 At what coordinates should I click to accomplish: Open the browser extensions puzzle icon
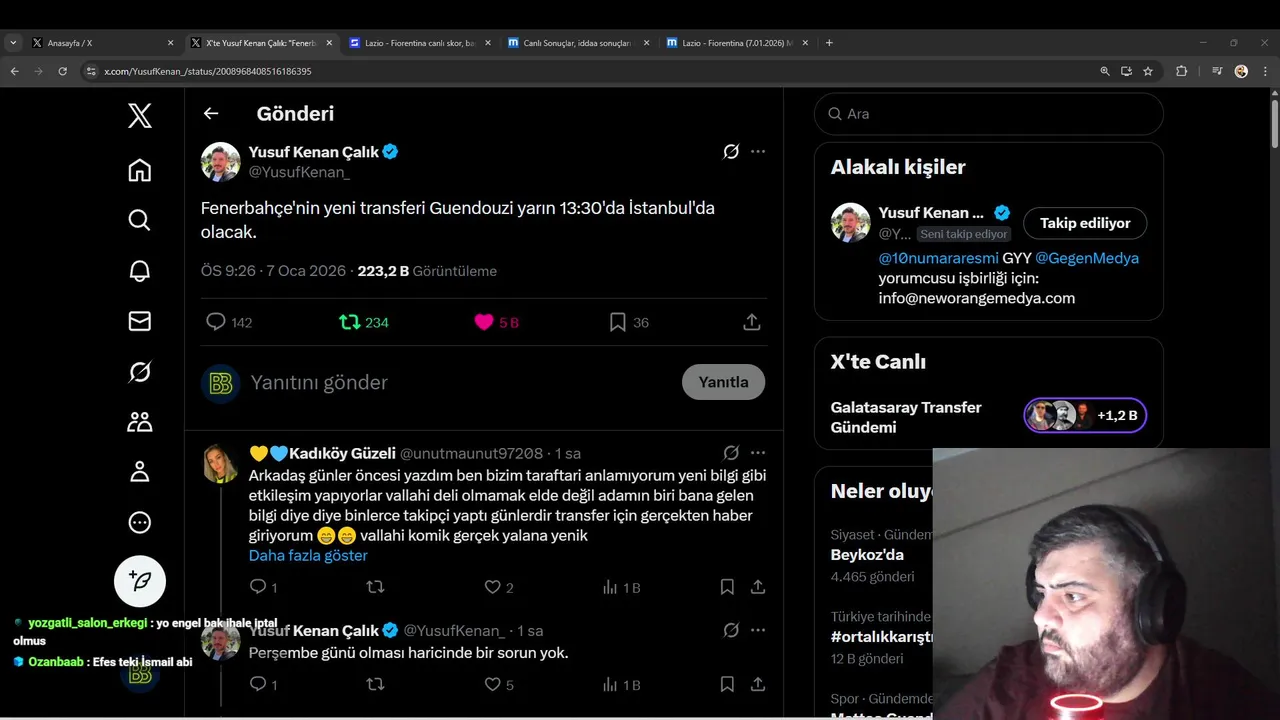(x=1181, y=71)
